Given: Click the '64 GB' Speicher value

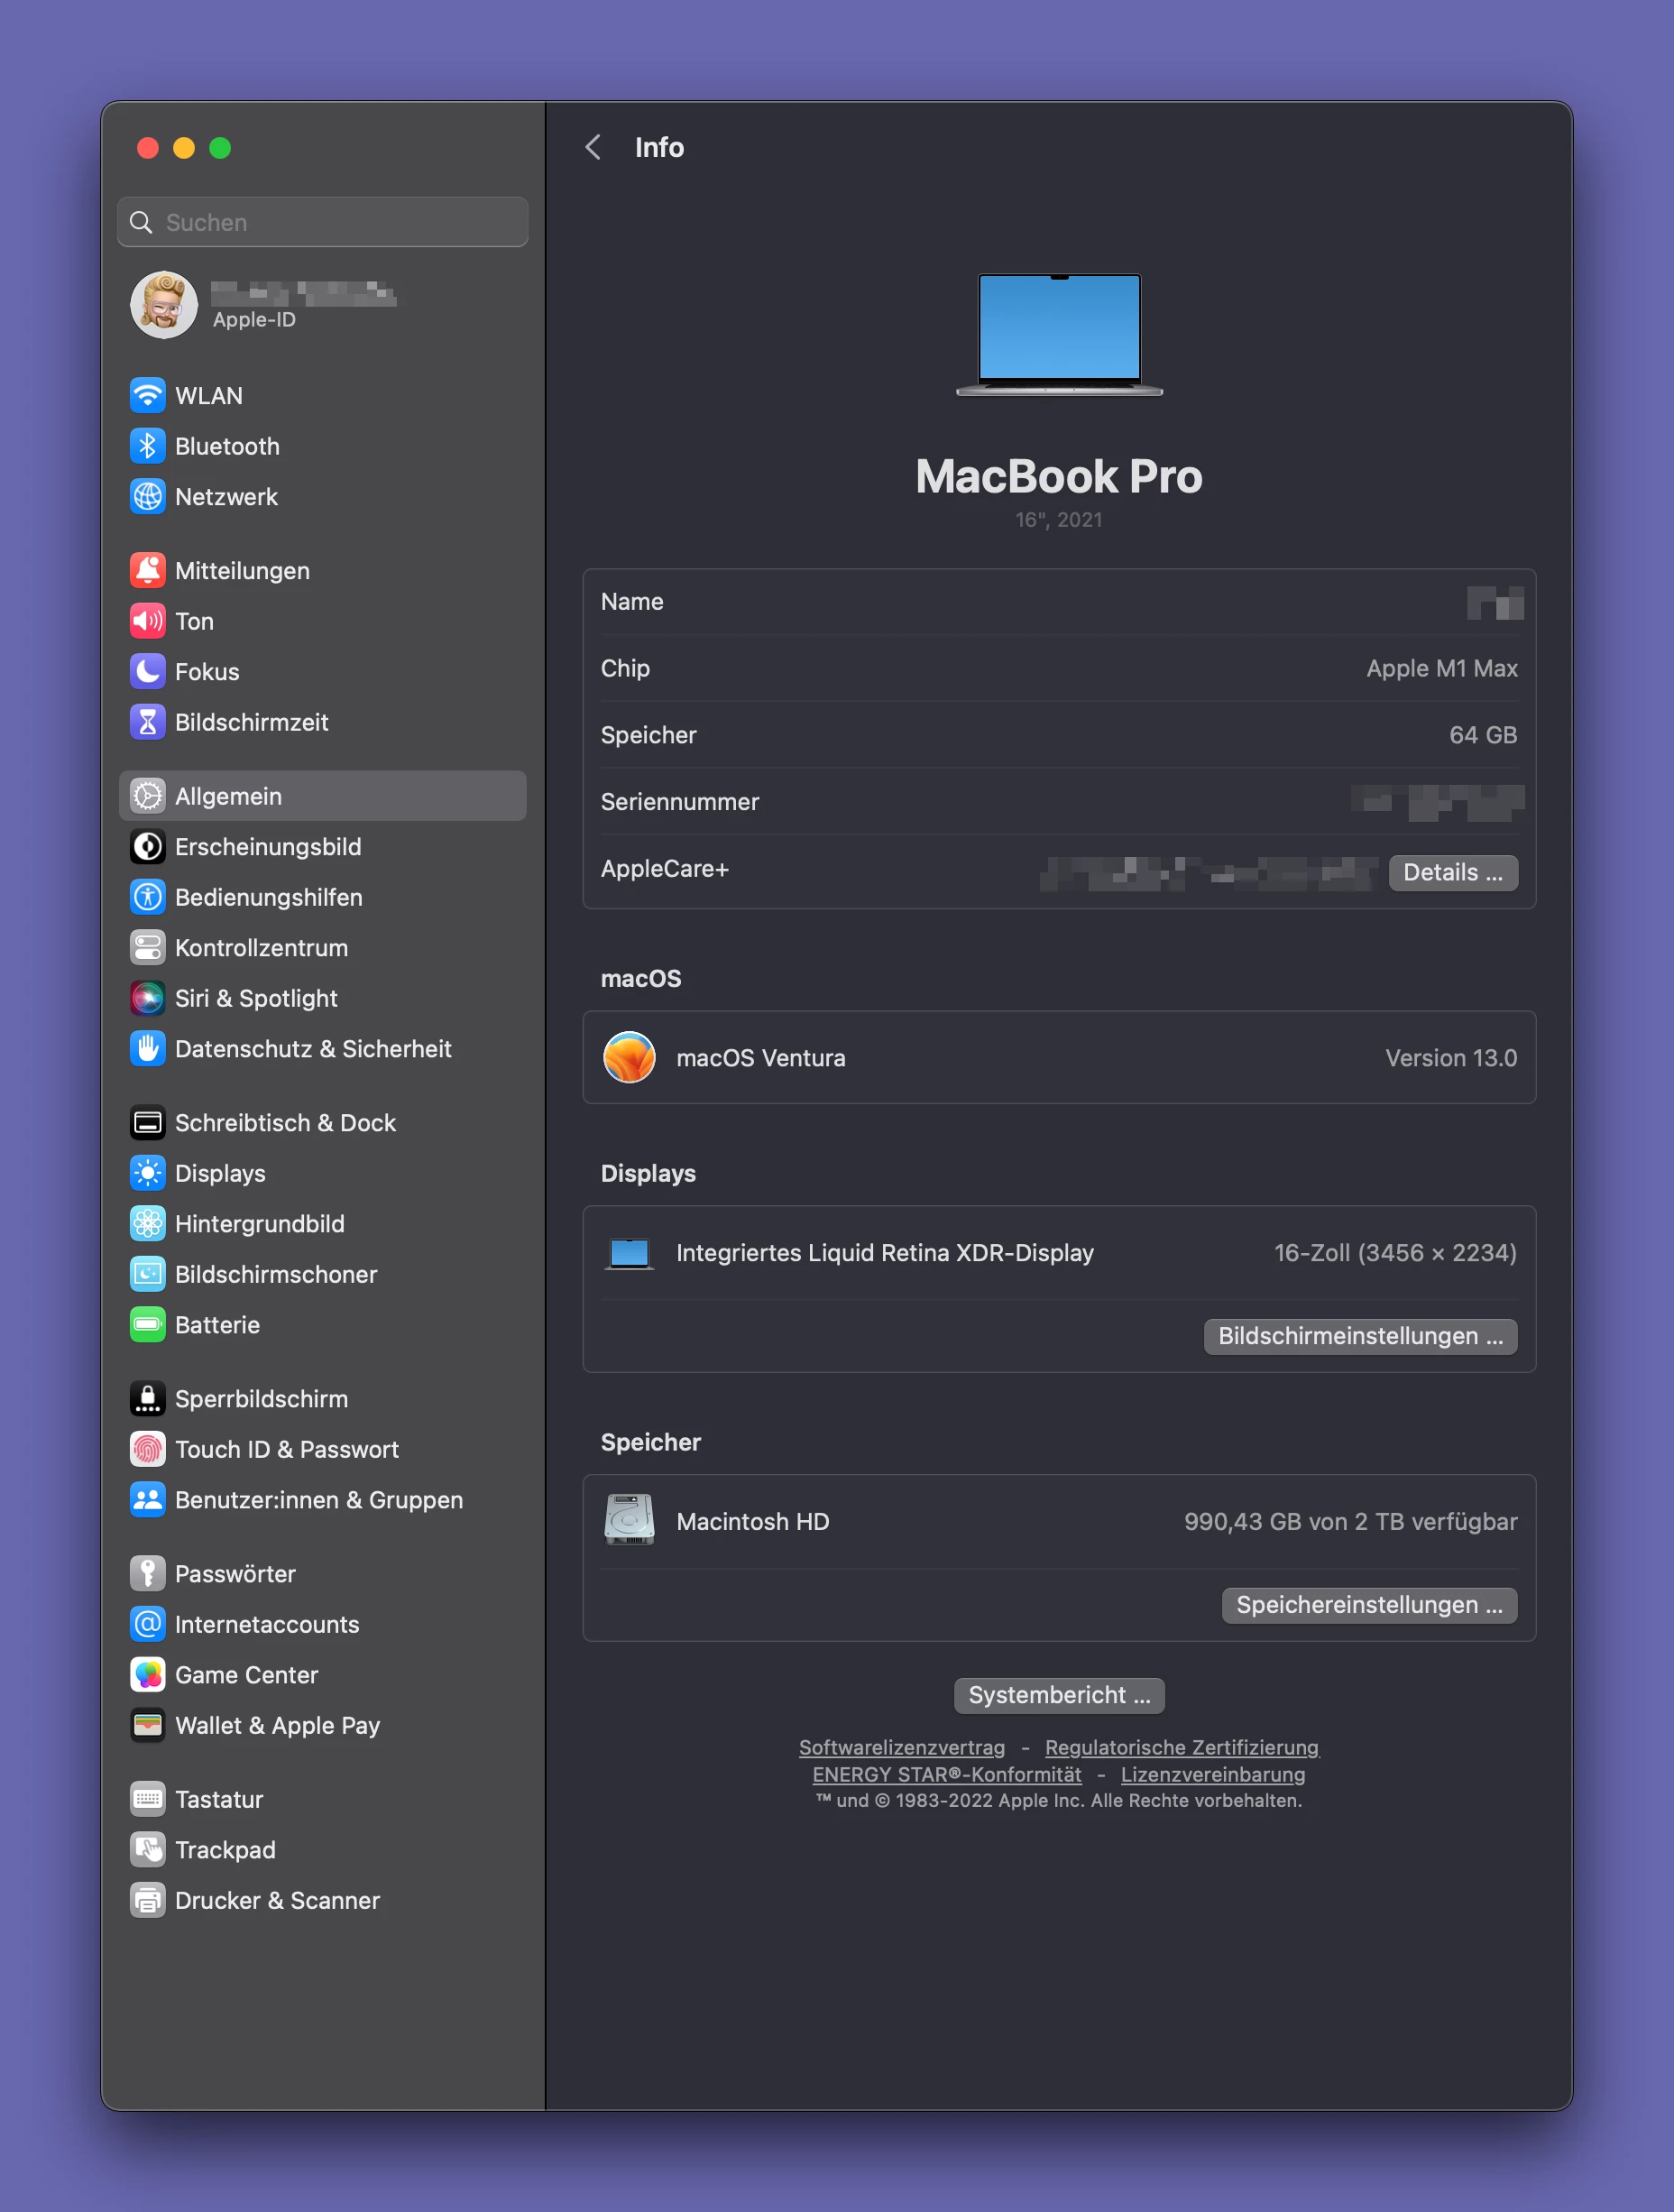Looking at the screenshot, I should 1483,735.
